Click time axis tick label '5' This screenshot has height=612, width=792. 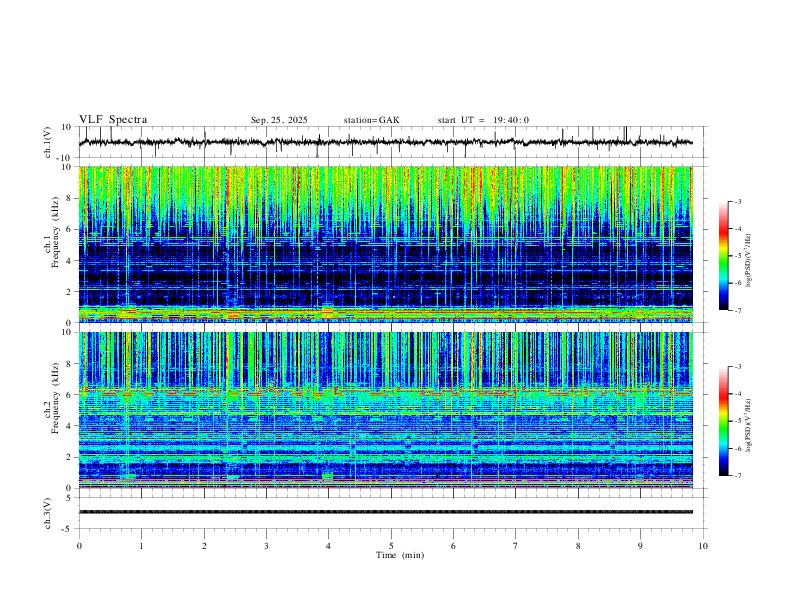pyautogui.click(x=391, y=546)
